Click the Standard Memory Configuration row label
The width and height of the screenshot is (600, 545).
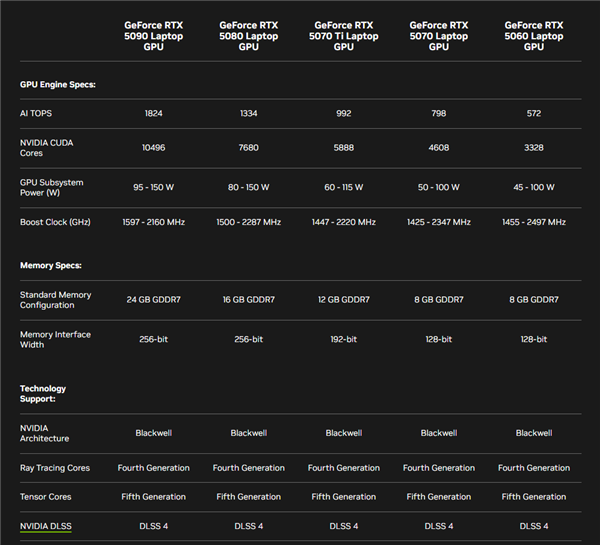pos(55,300)
